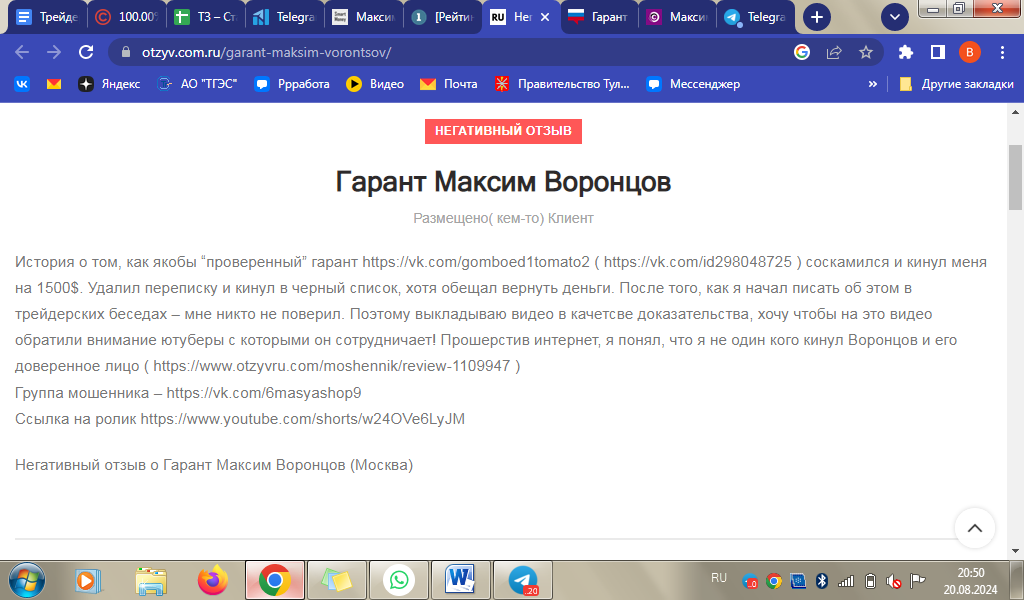This screenshot has width=1024, height=600.
Task: Click the scroll-to-top arrow button
Action: click(975, 528)
